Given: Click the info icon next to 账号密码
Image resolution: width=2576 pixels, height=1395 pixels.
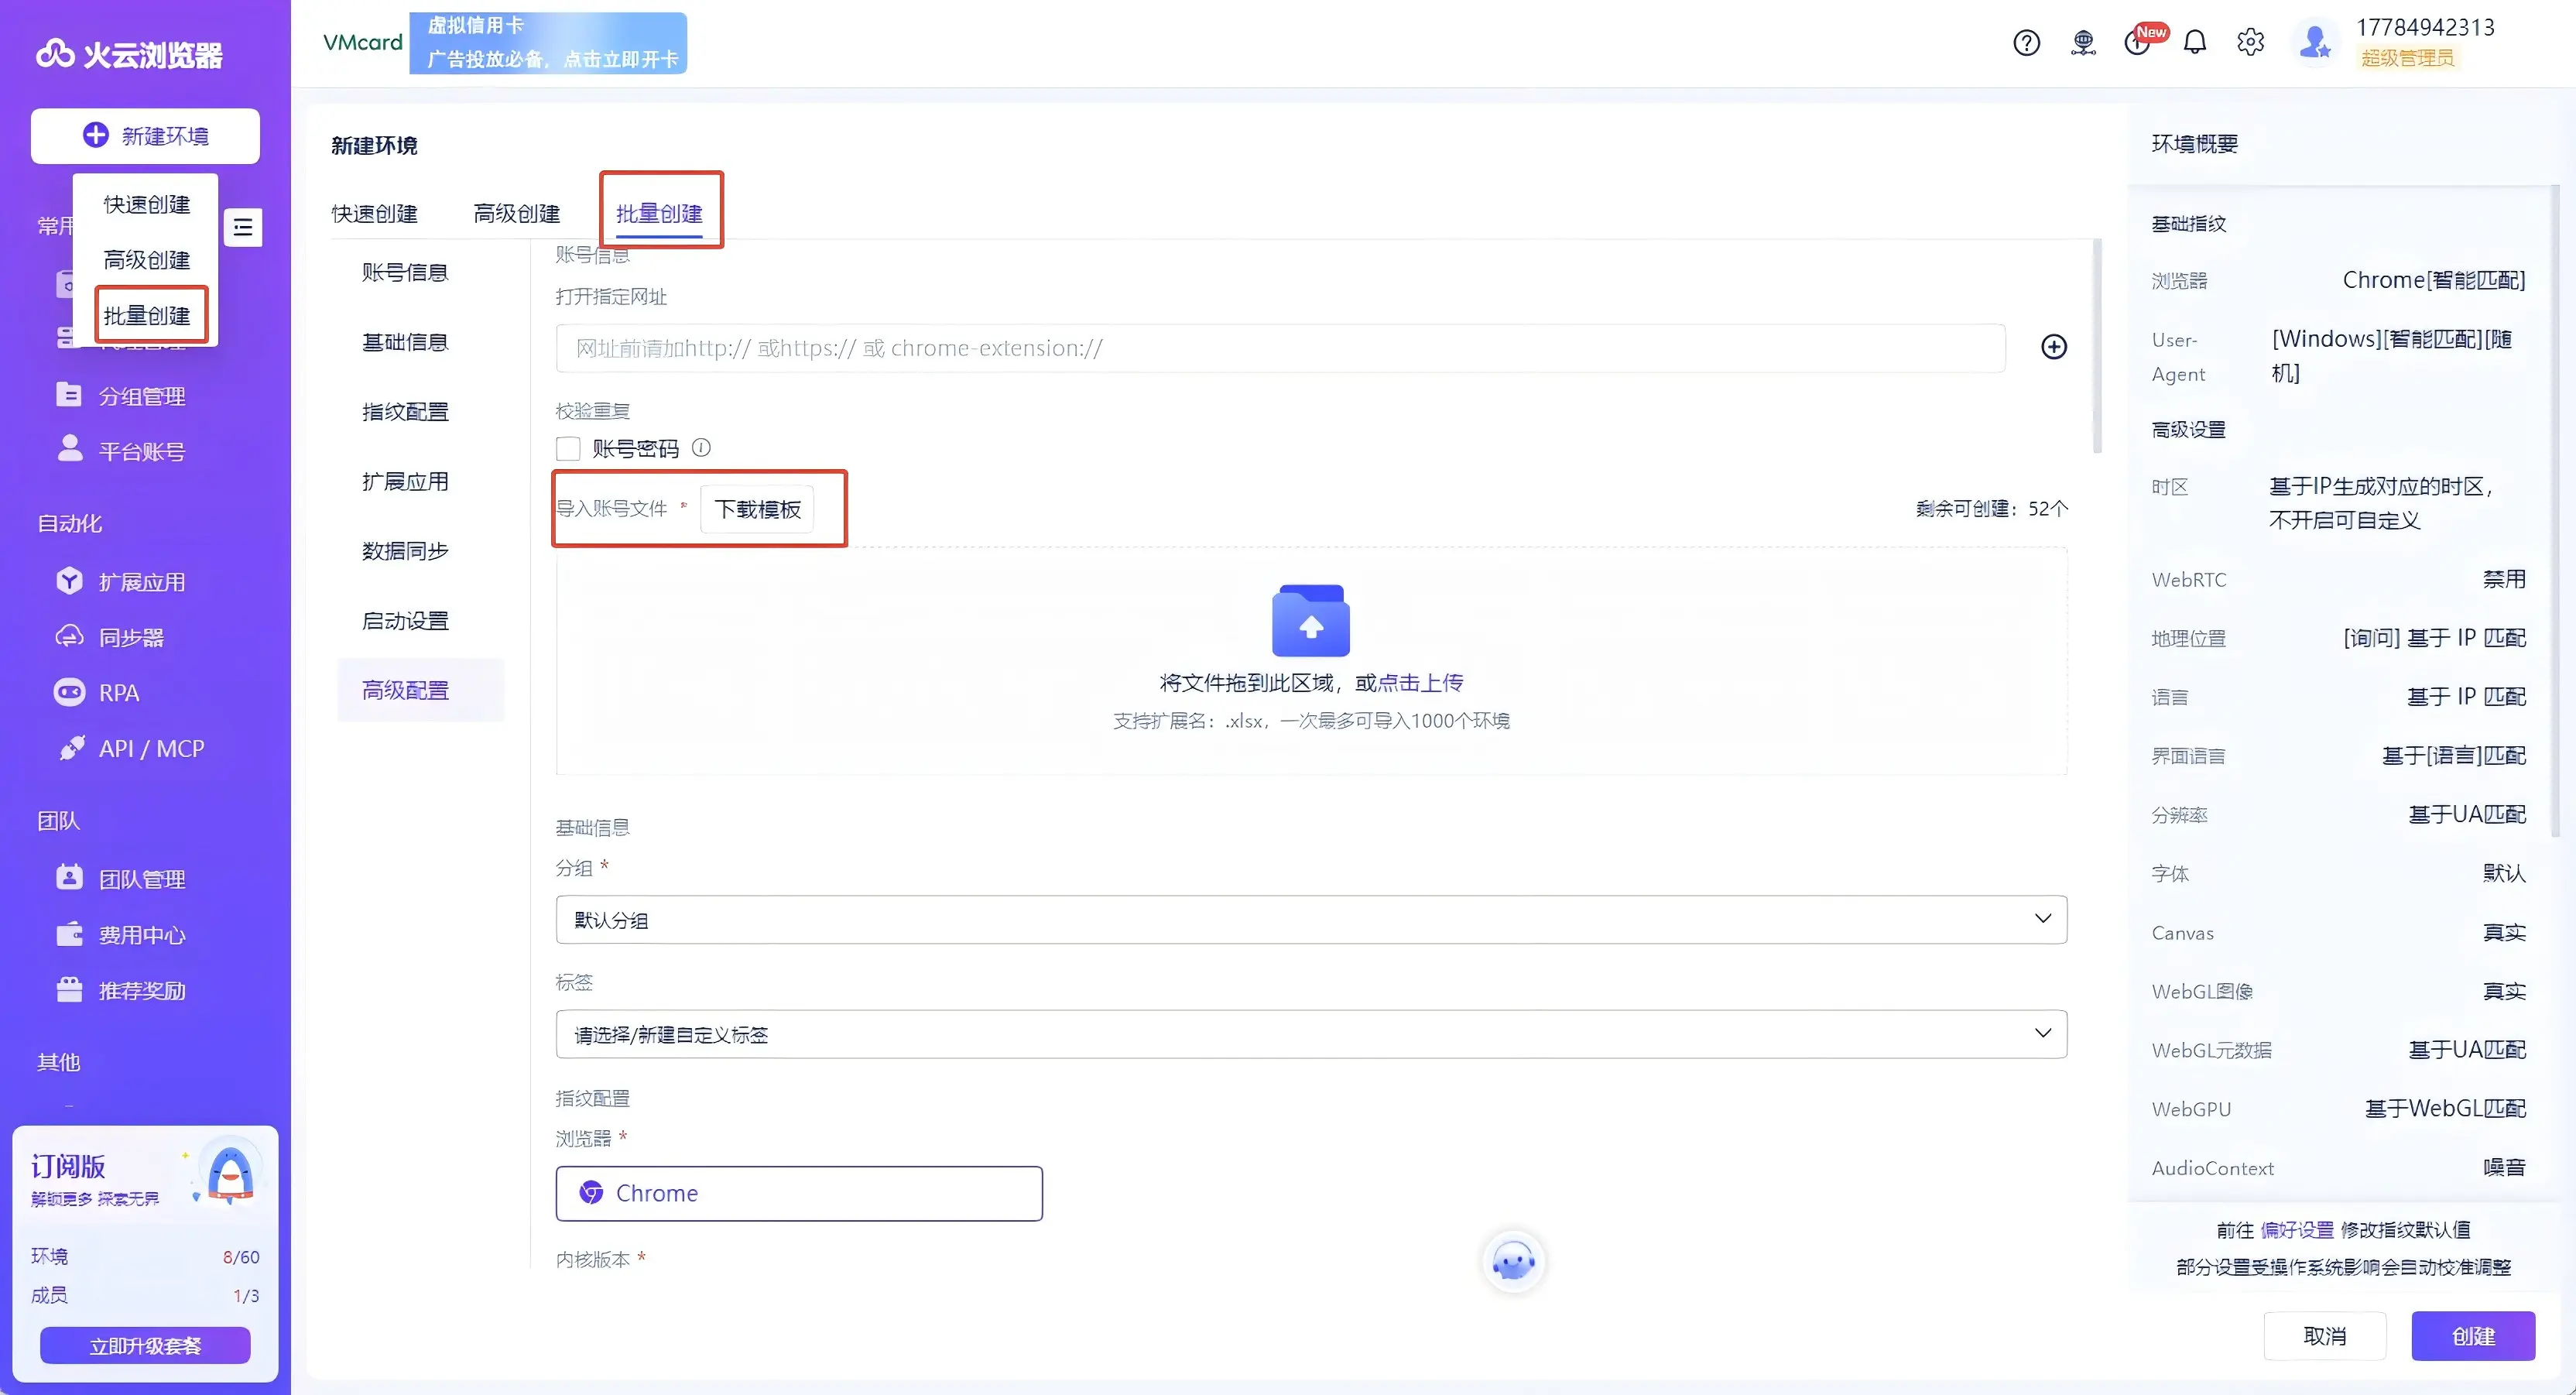Looking at the screenshot, I should point(702,448).
